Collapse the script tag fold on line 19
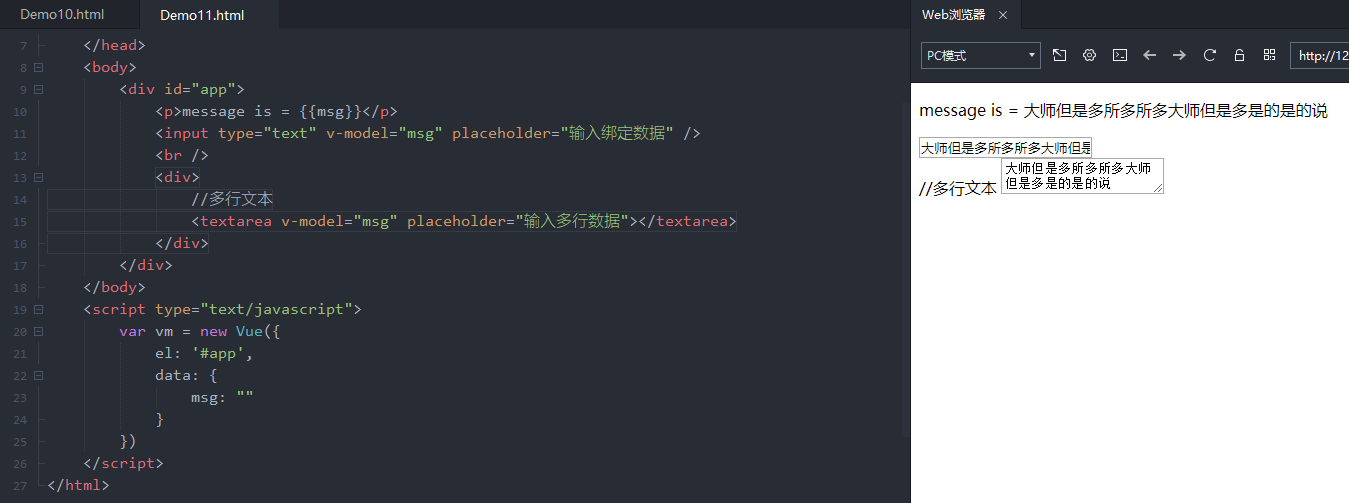 tap(39, 309)
